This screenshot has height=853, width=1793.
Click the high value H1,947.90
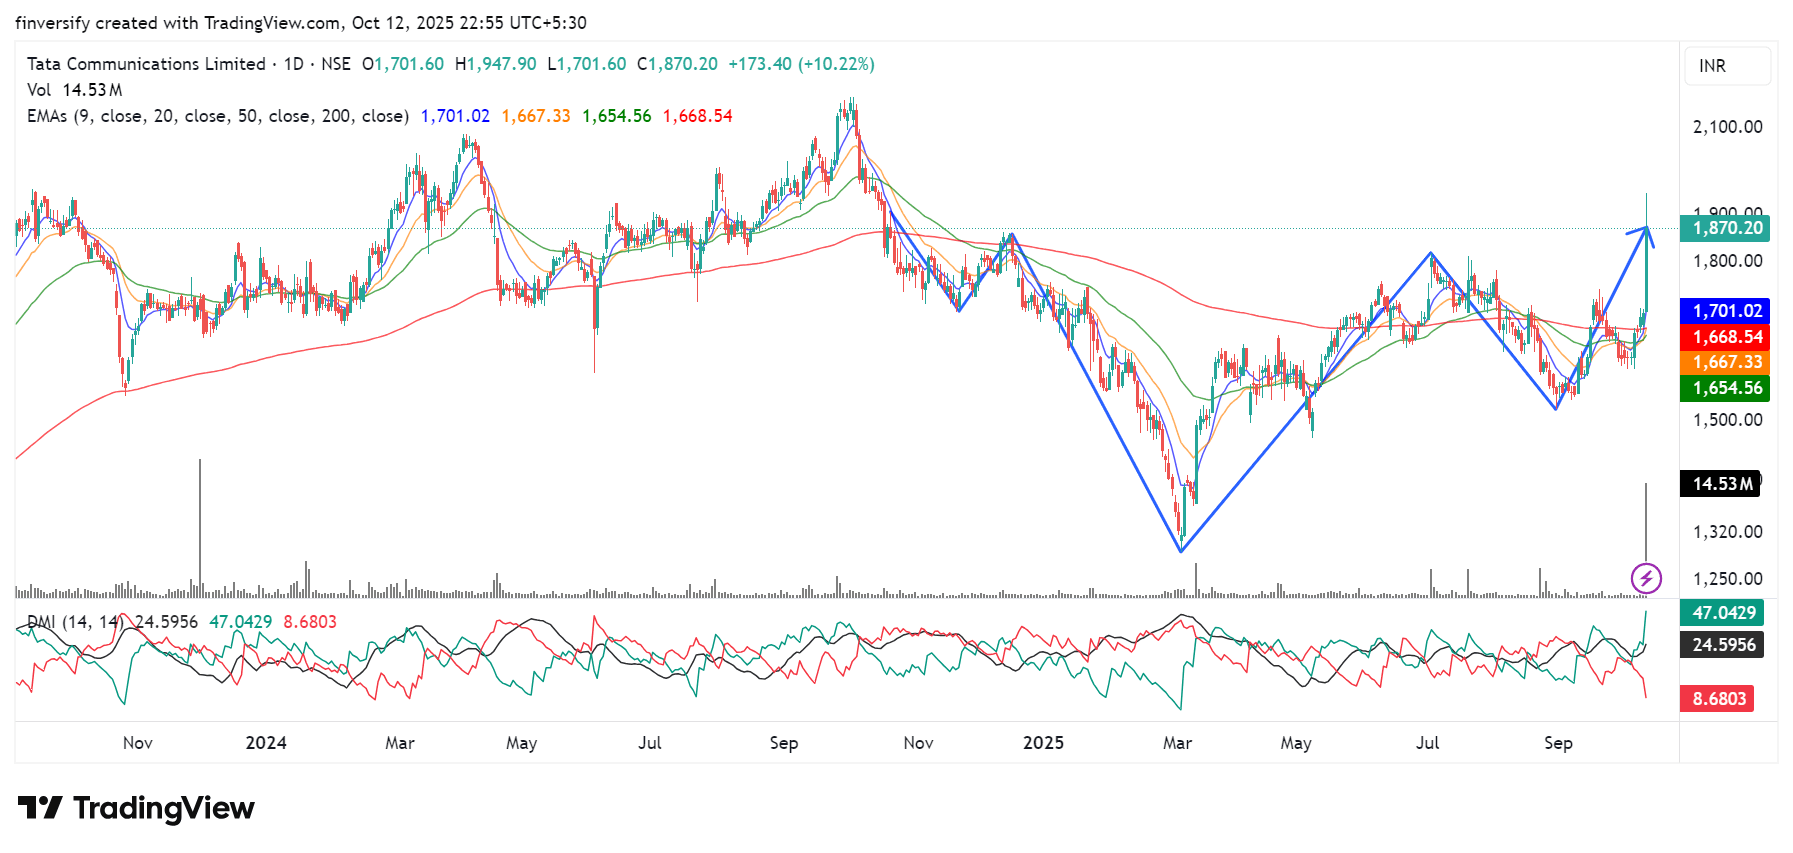tap(496, 64)
